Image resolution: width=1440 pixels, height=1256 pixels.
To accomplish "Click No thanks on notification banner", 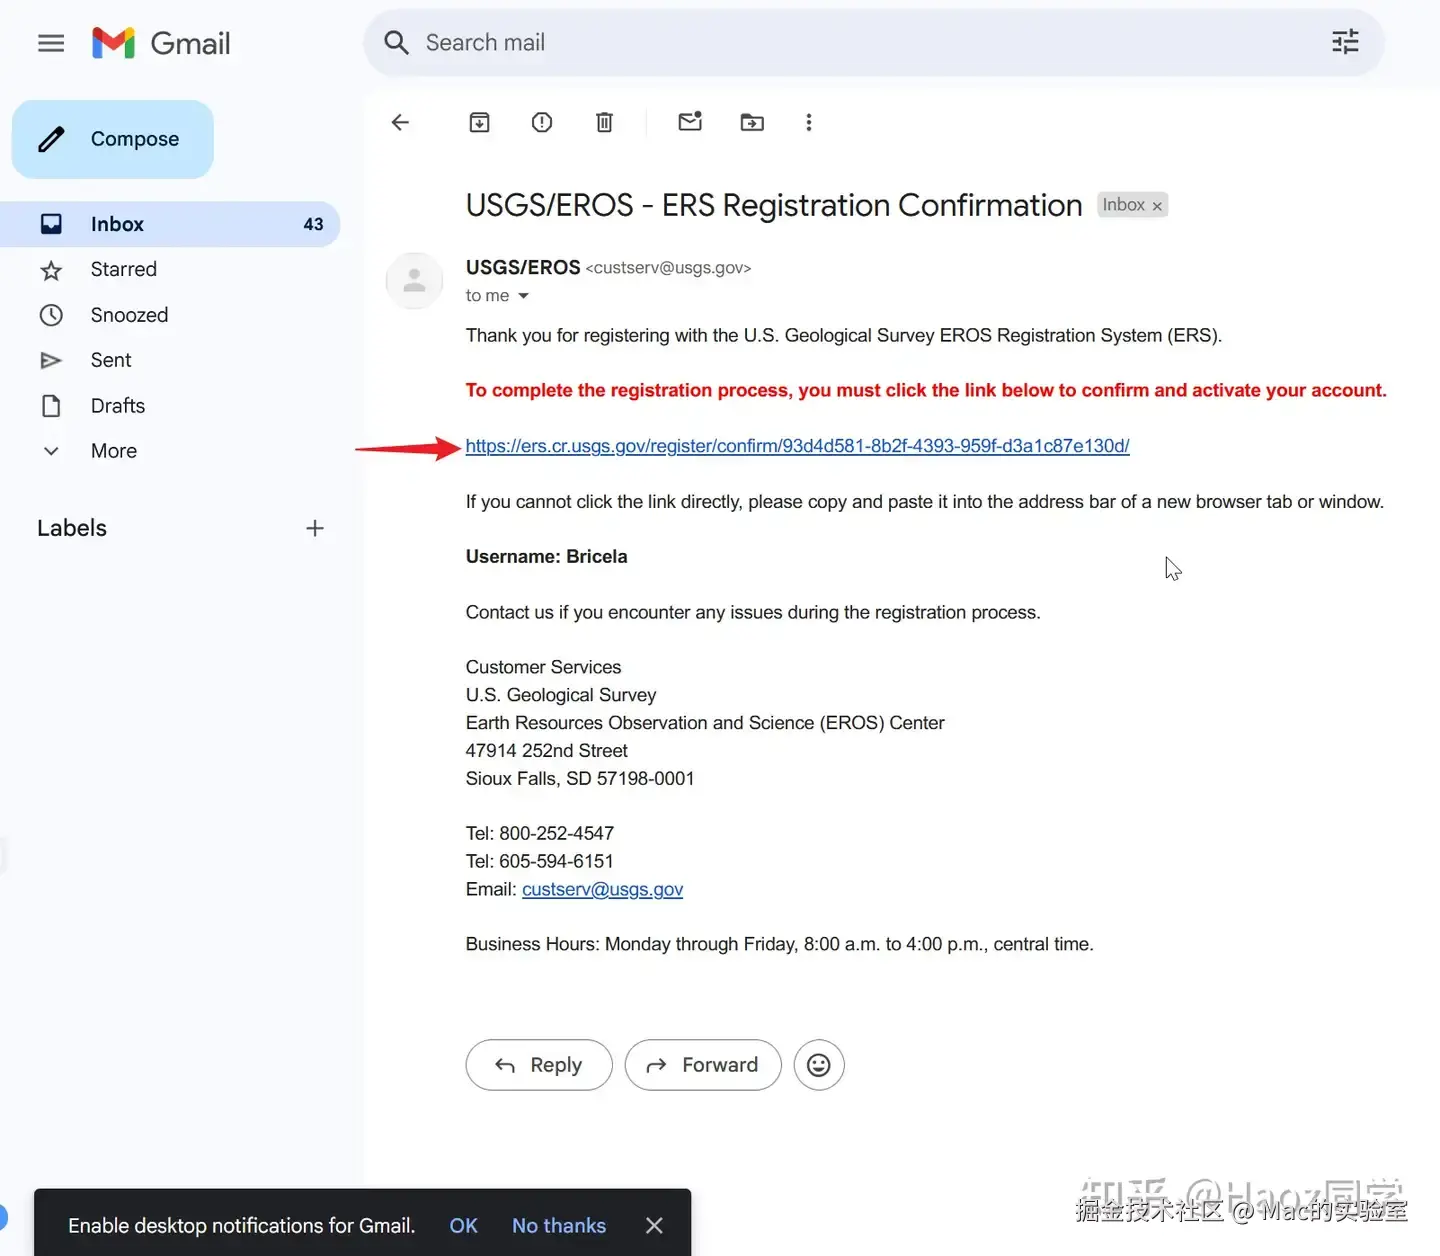I will [559, 1226].
